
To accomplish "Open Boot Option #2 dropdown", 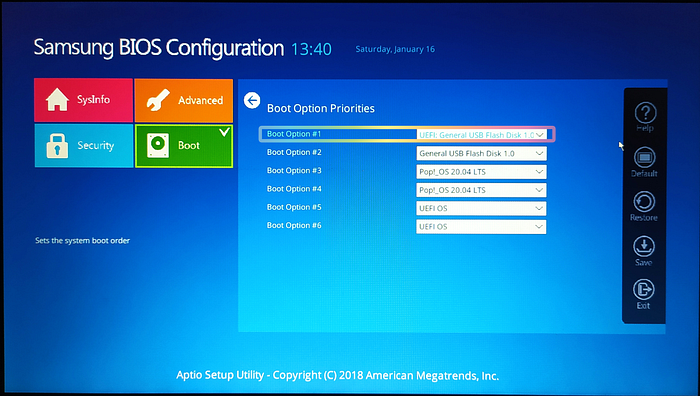I will pos(481,154).
